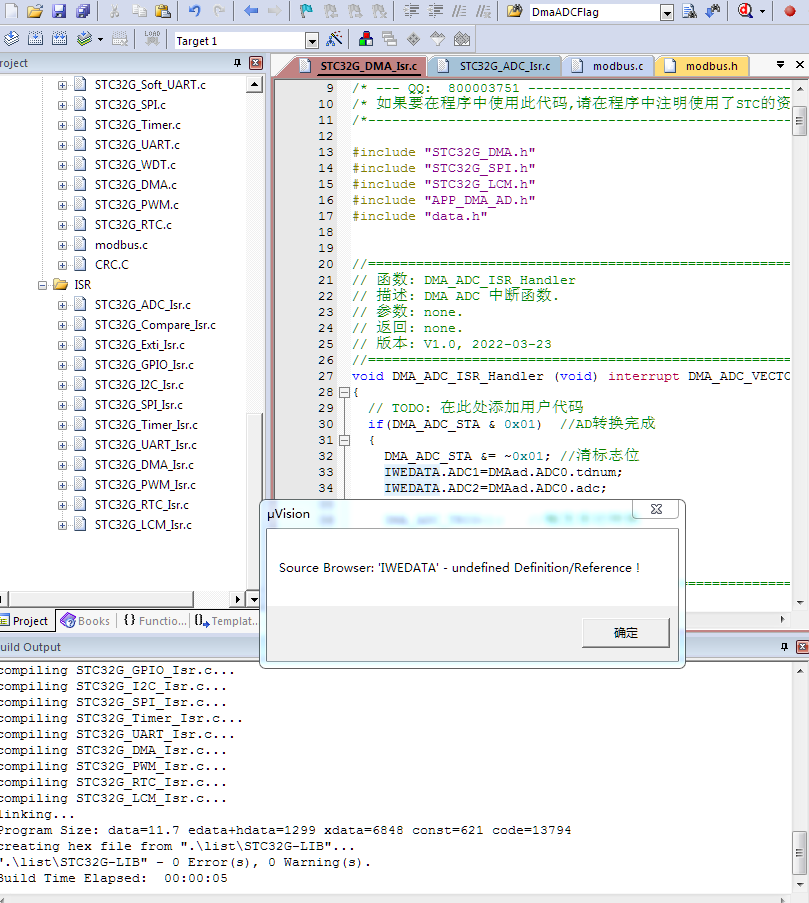Image resolution: width=809 pixels, height=903 pixels.
Task: Expand the STC32G_DMA_Isr.c tree node
Action: click(62, 465)
